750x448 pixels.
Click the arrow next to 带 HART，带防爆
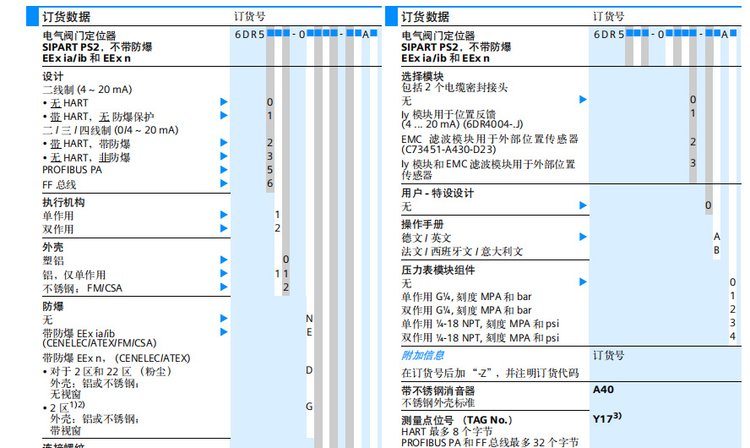(224, 143)
